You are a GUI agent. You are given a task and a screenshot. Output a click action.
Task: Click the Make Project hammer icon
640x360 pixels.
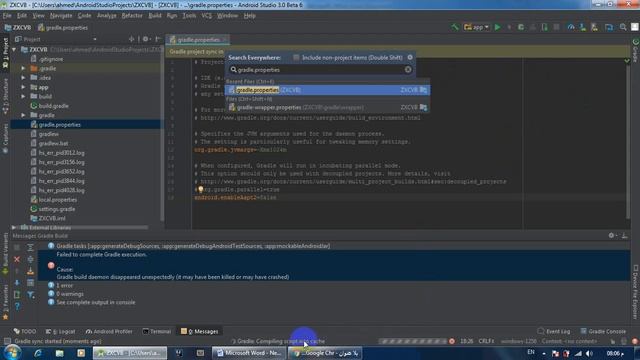tap(454, 27)
